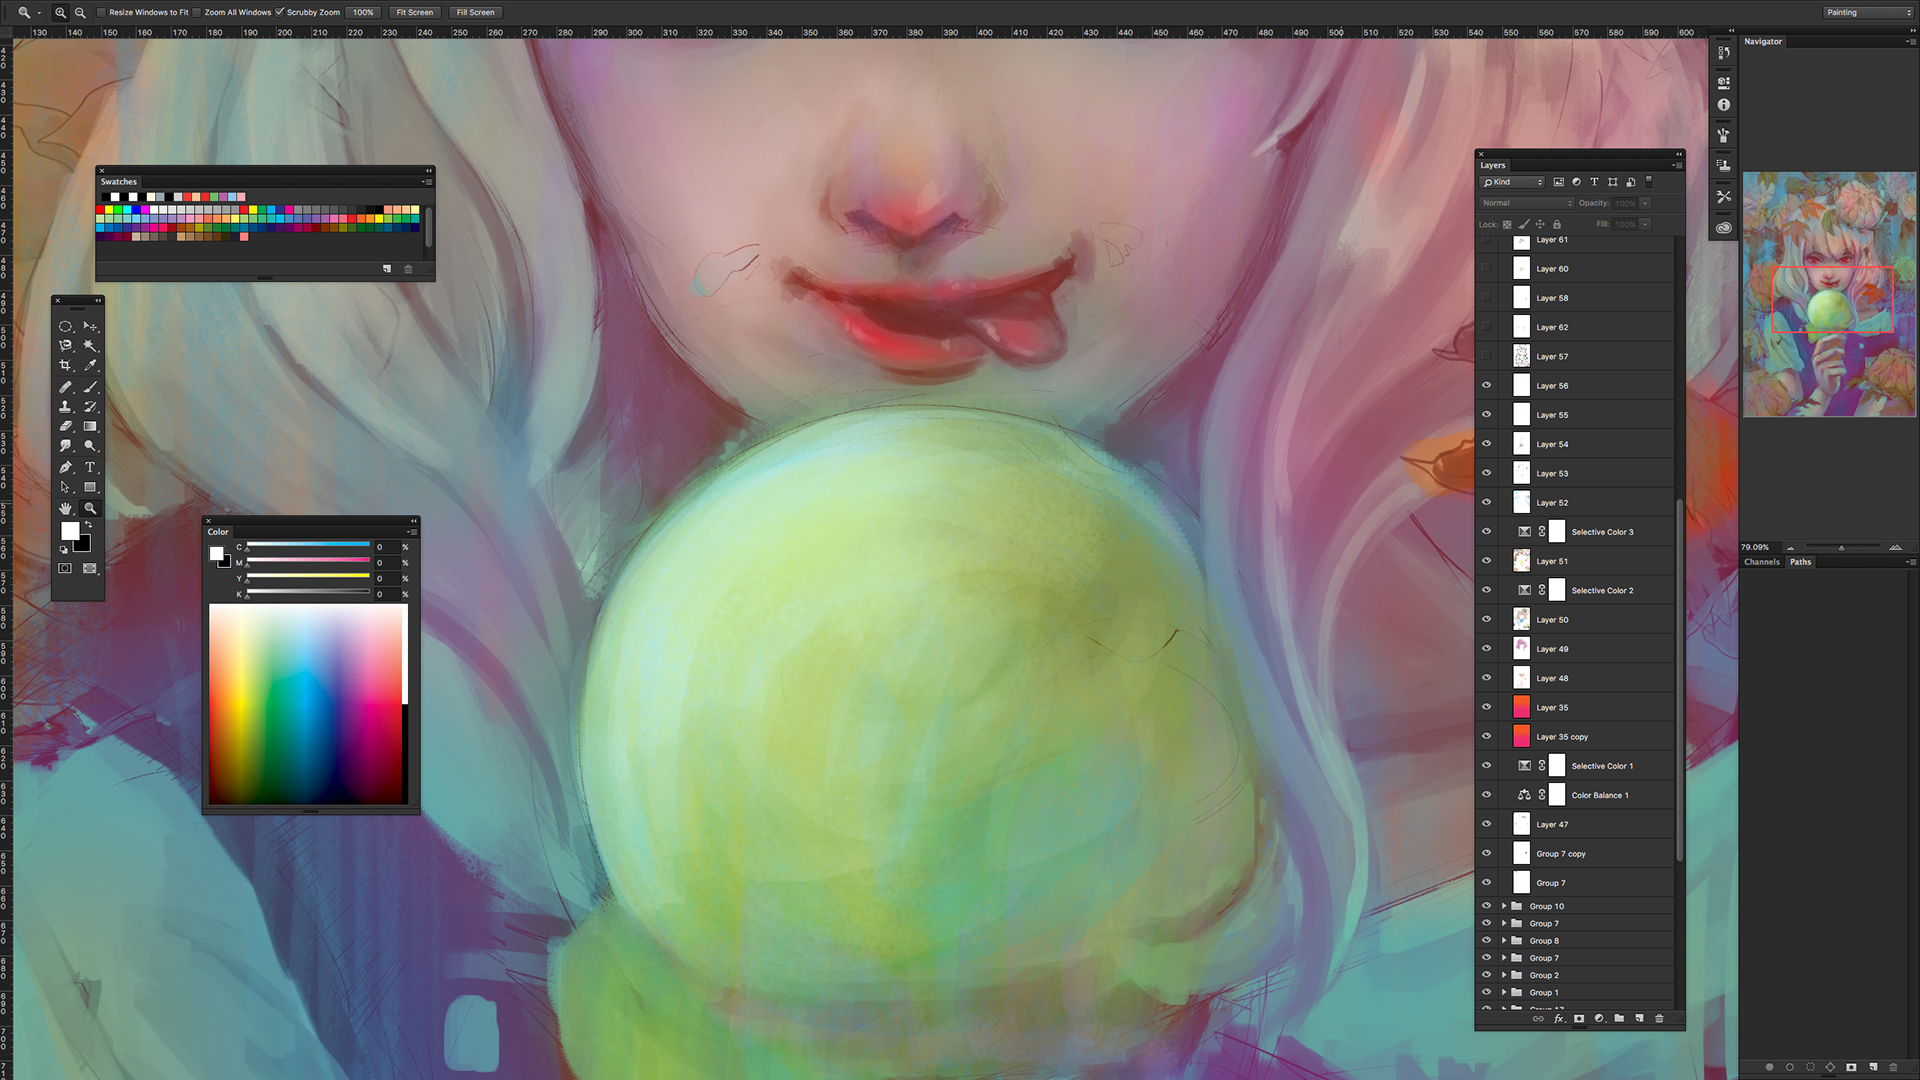Open the Painting workspace dropdown
The width and height of the screenshot is (1920, 1080).
coord(1866,12)
